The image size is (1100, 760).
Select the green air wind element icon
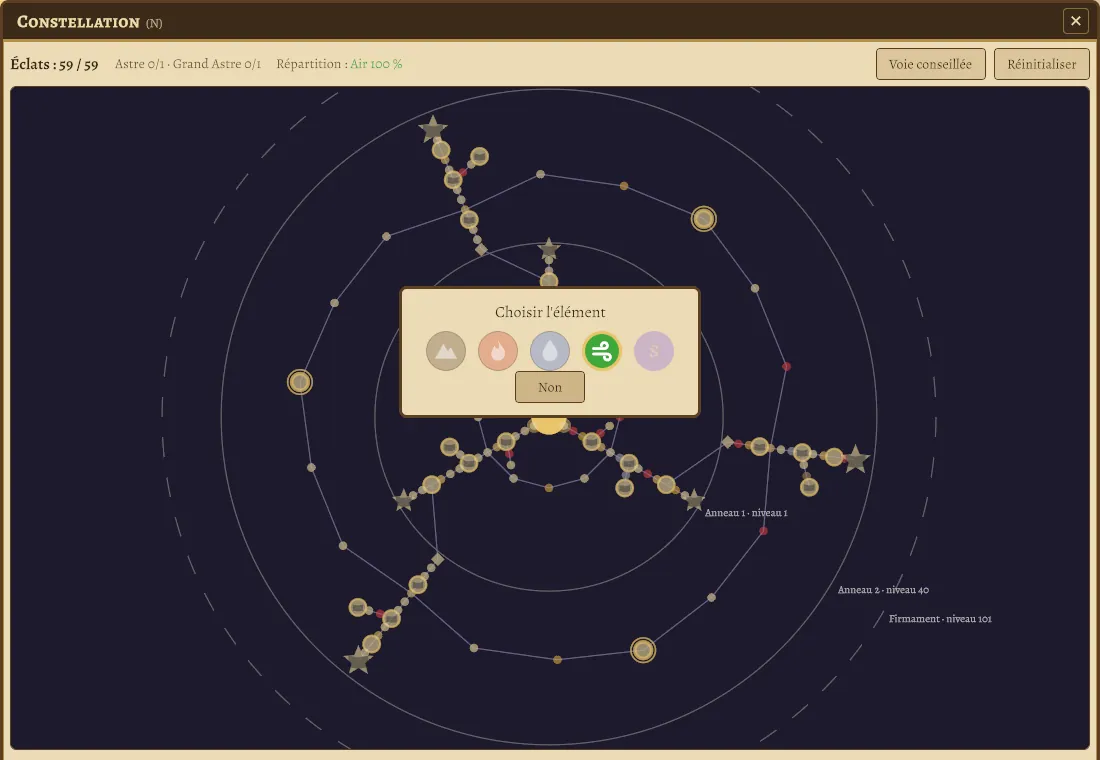pyautogui.click(x=602, y=351)
